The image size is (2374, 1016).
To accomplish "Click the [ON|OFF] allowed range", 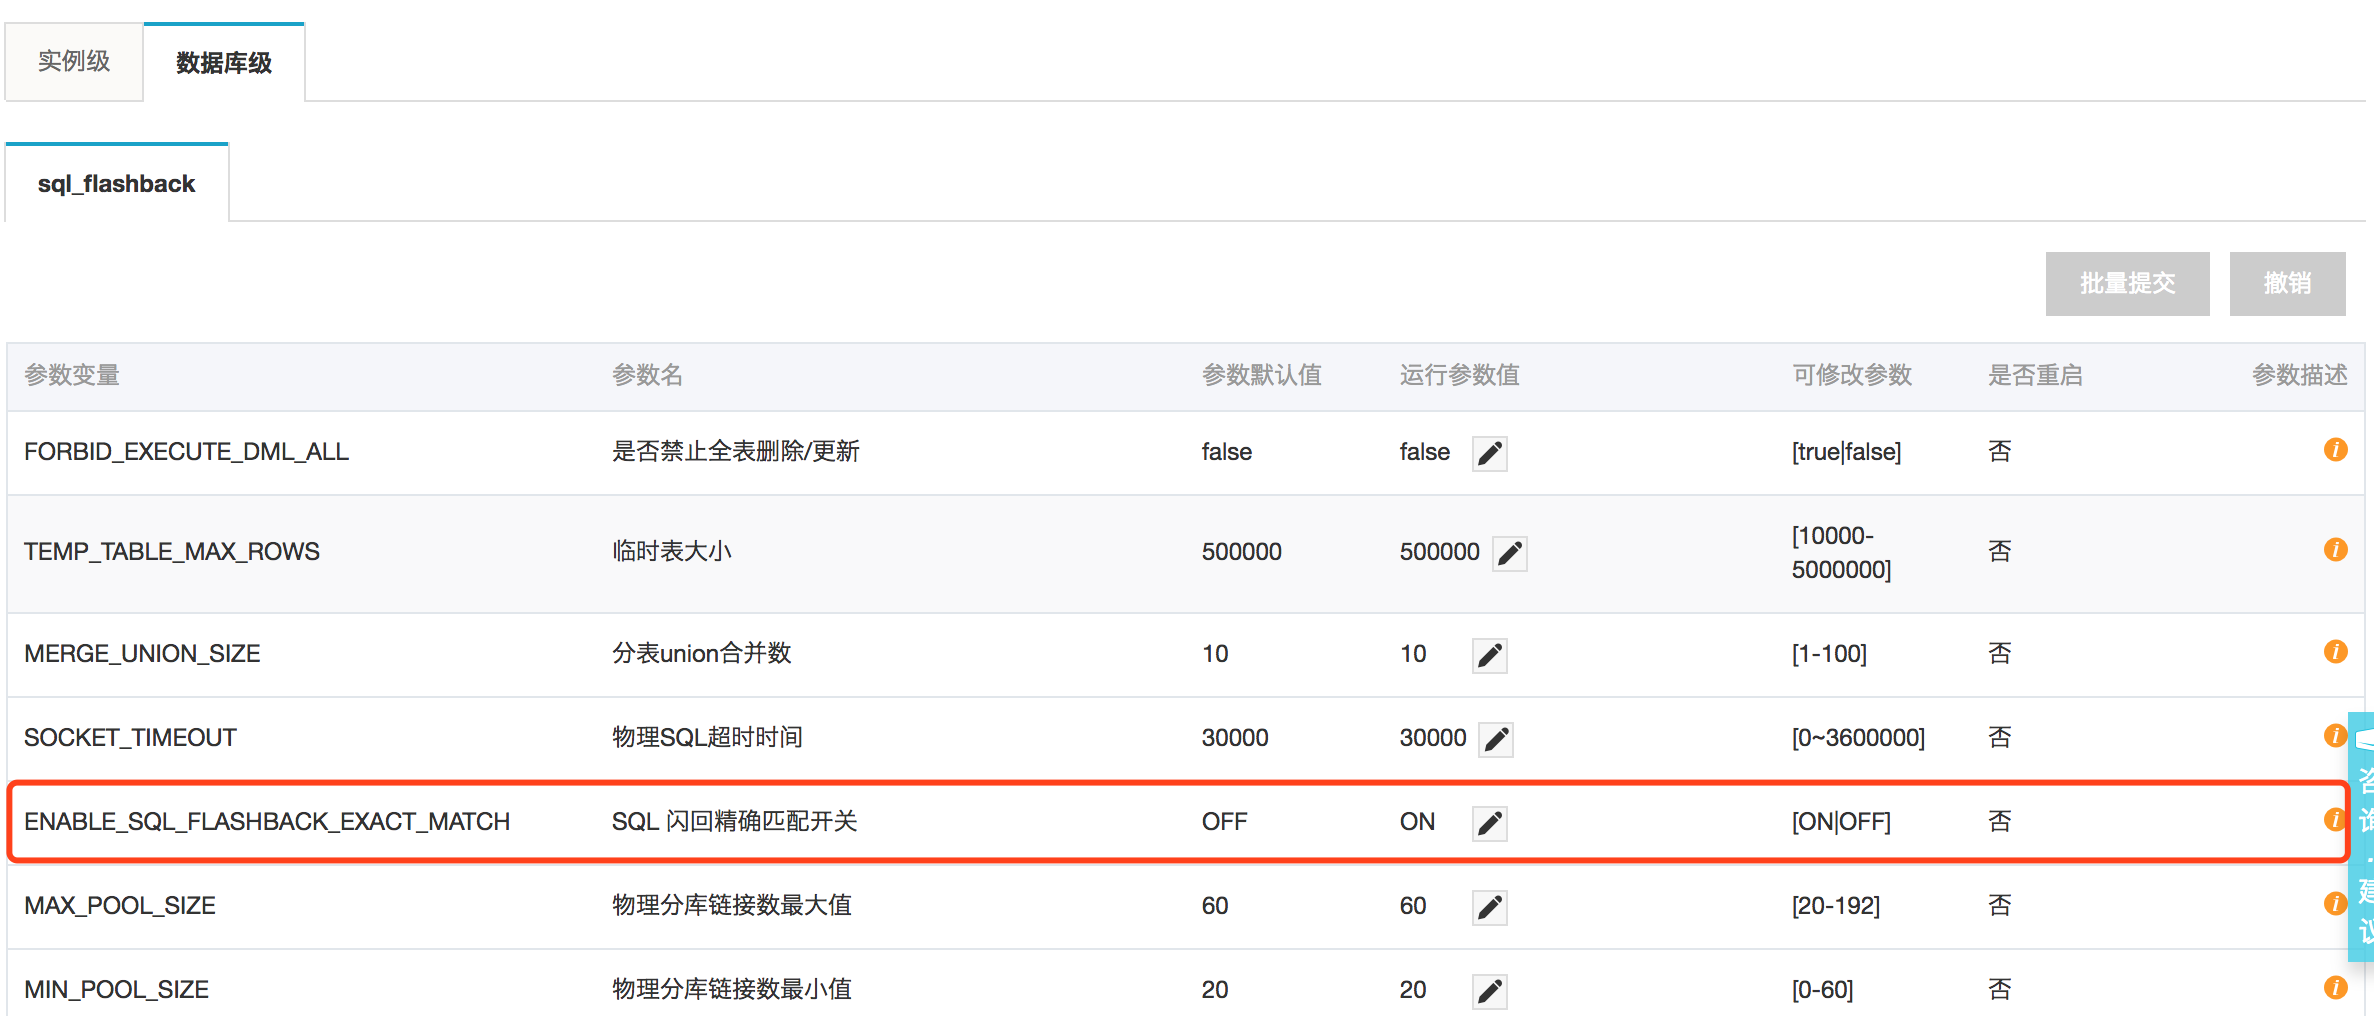I will (1841, 822).
